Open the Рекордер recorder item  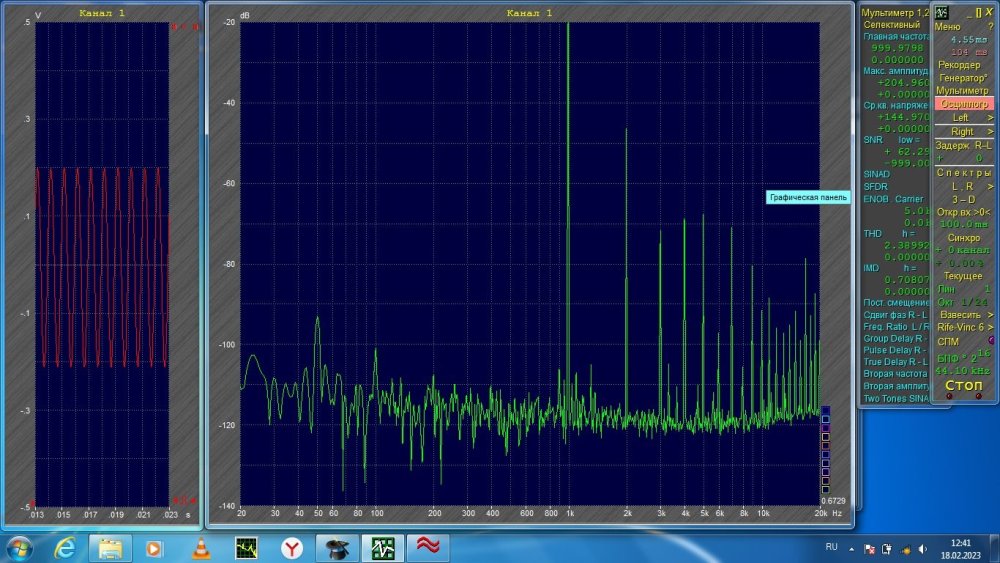click(x=960, y=65)
